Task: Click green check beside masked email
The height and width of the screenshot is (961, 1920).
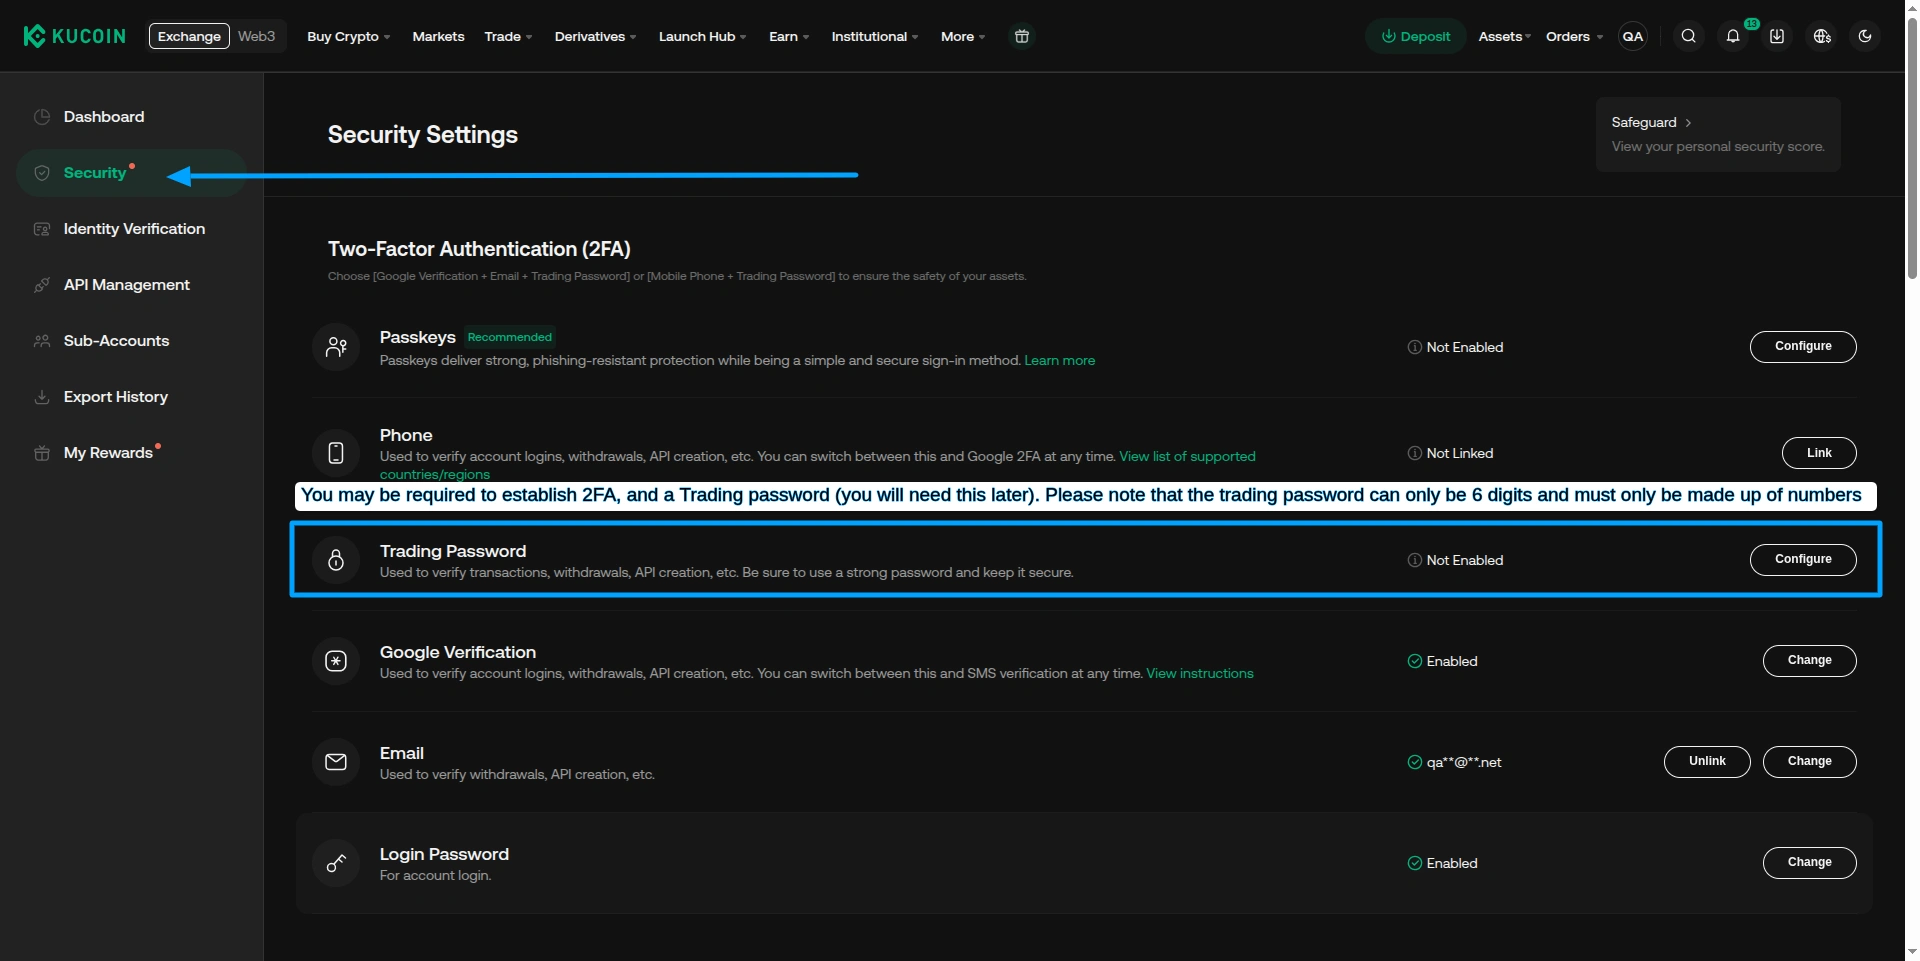Action: (x=1415, y=762)
